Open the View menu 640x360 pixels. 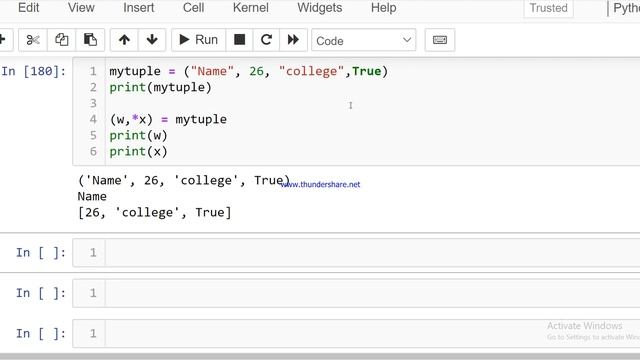point(81,8)
